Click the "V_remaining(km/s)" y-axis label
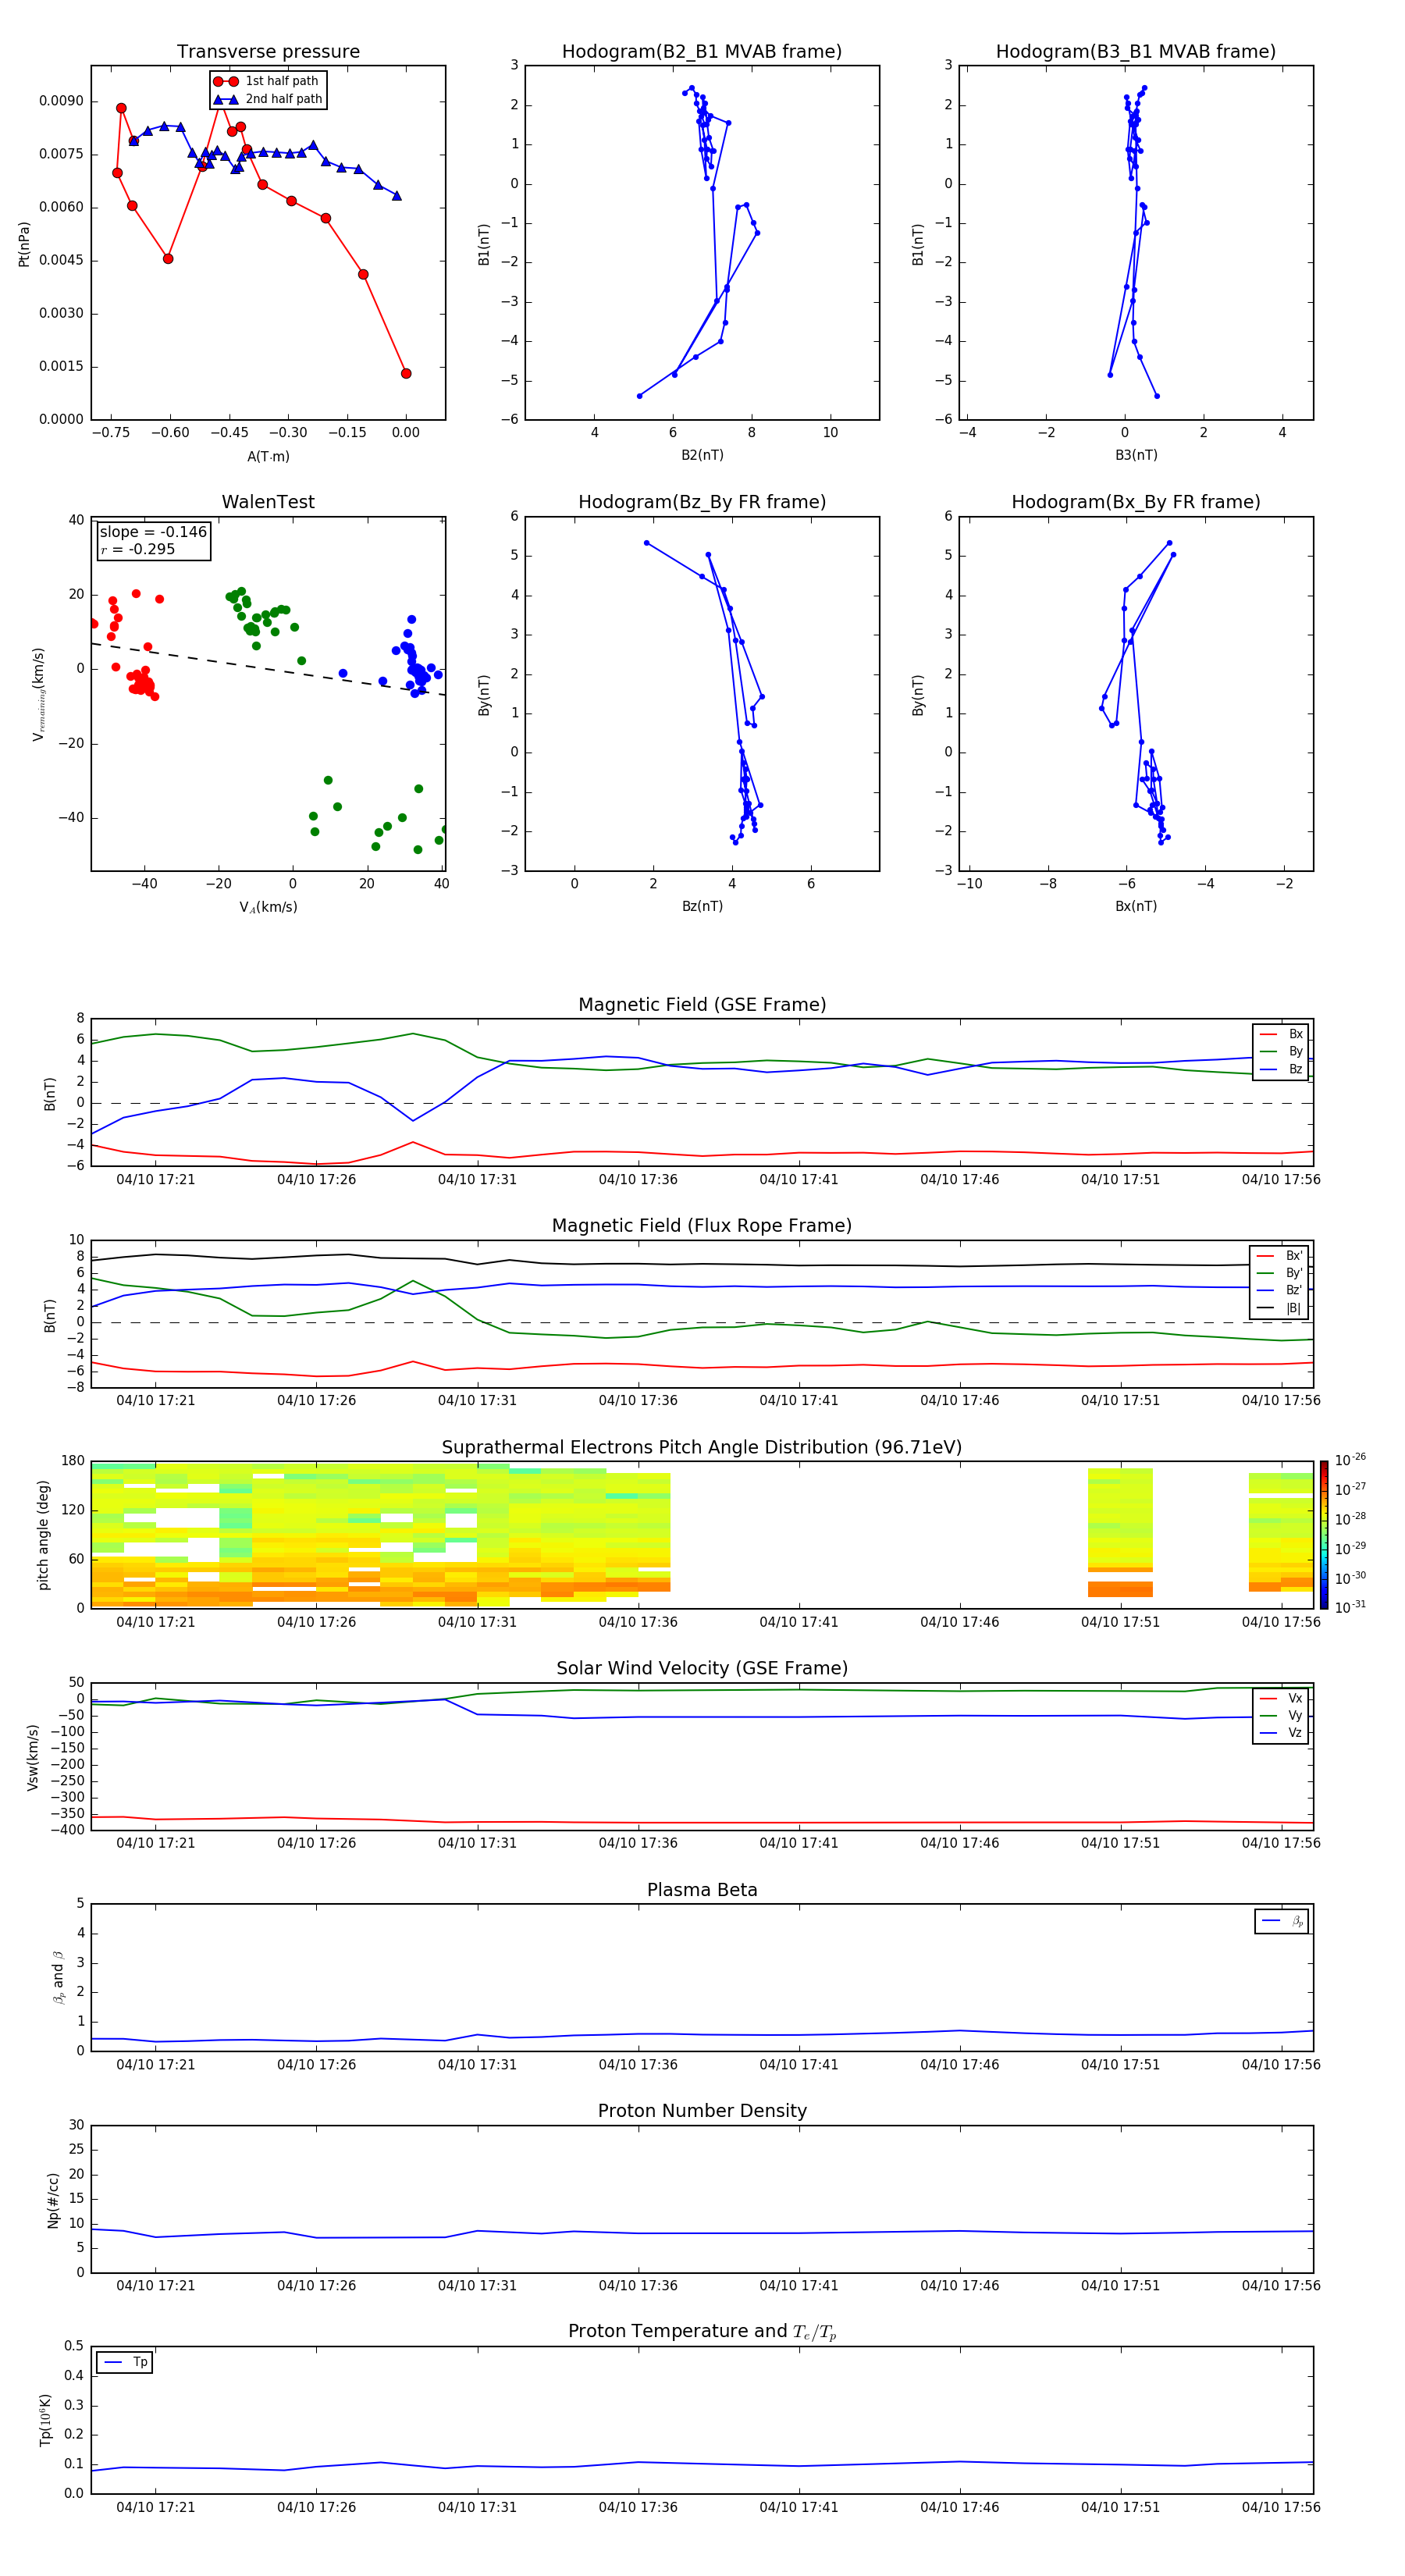Screen dimensions: 1405x2576 tap(38, 694)
